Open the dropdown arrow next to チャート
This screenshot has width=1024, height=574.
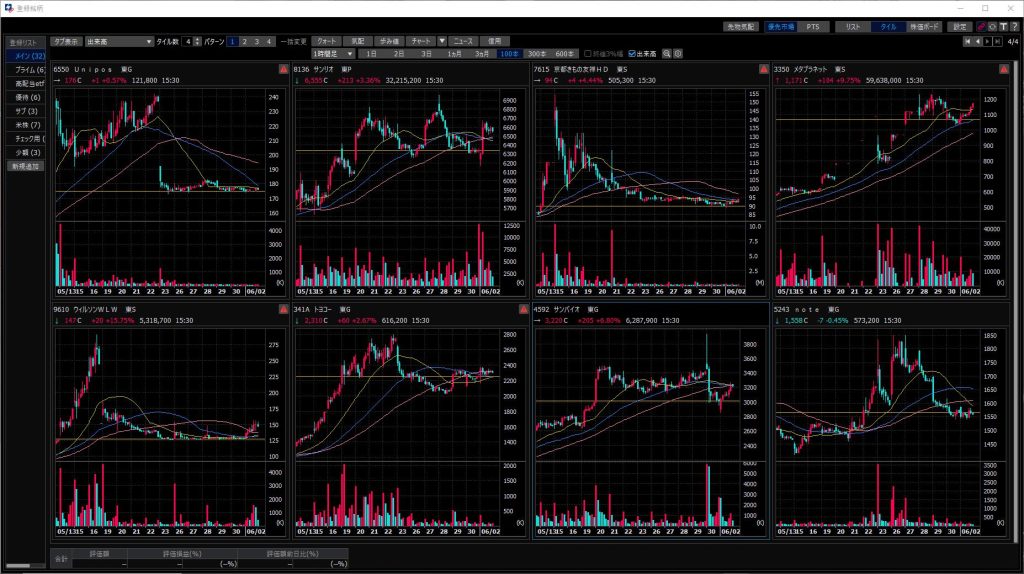(442, 41)
